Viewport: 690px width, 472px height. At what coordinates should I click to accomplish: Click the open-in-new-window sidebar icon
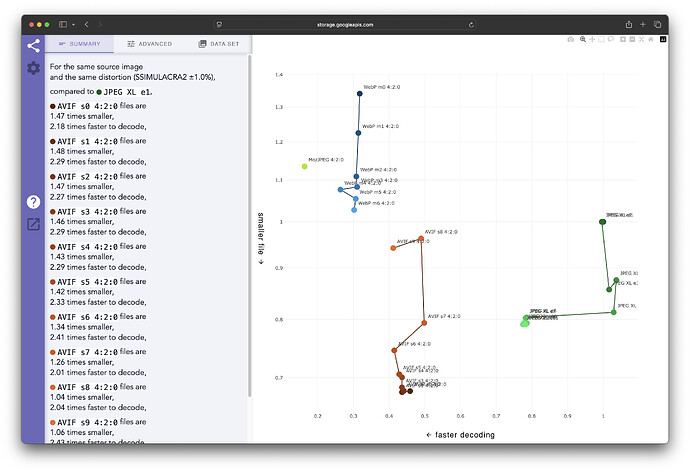33,224
